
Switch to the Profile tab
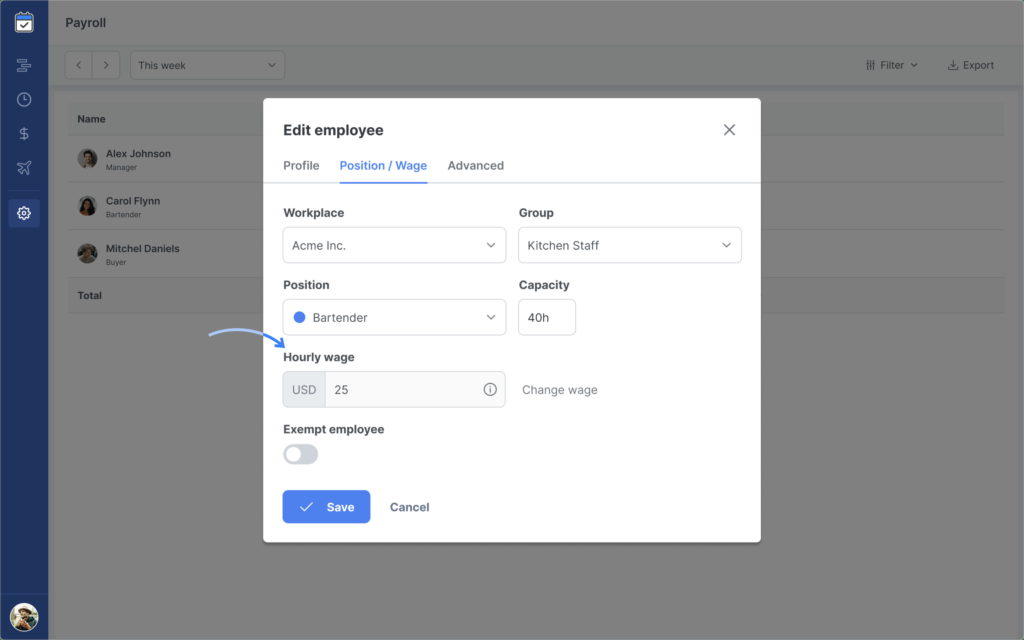(300, 165)
